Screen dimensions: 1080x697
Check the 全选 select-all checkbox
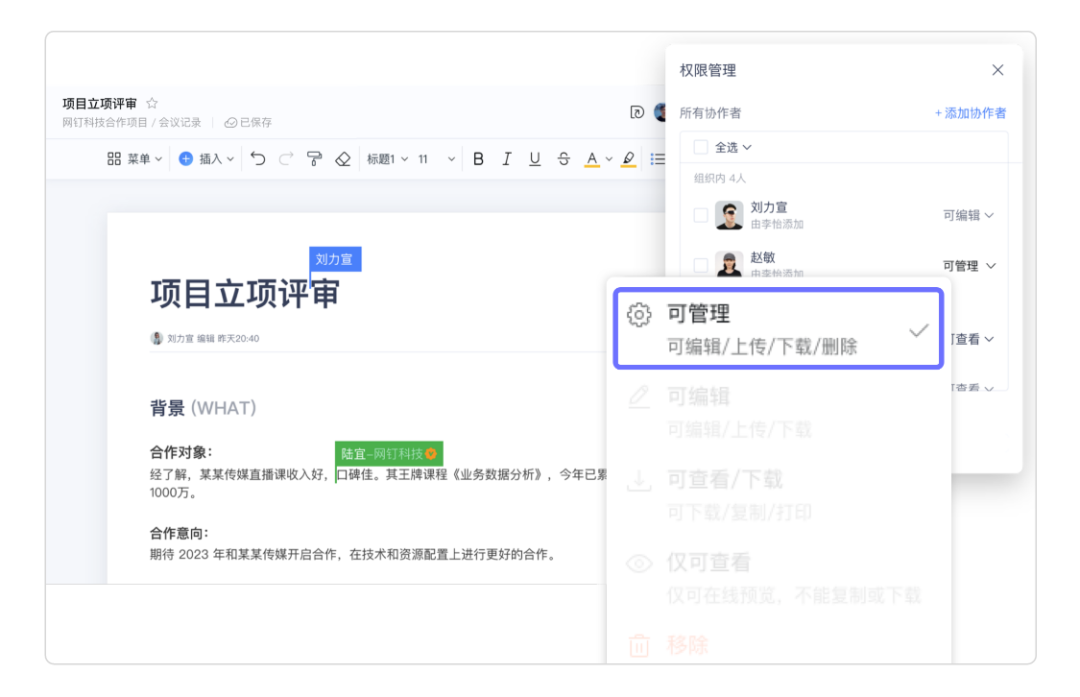(x=700, y=147)
